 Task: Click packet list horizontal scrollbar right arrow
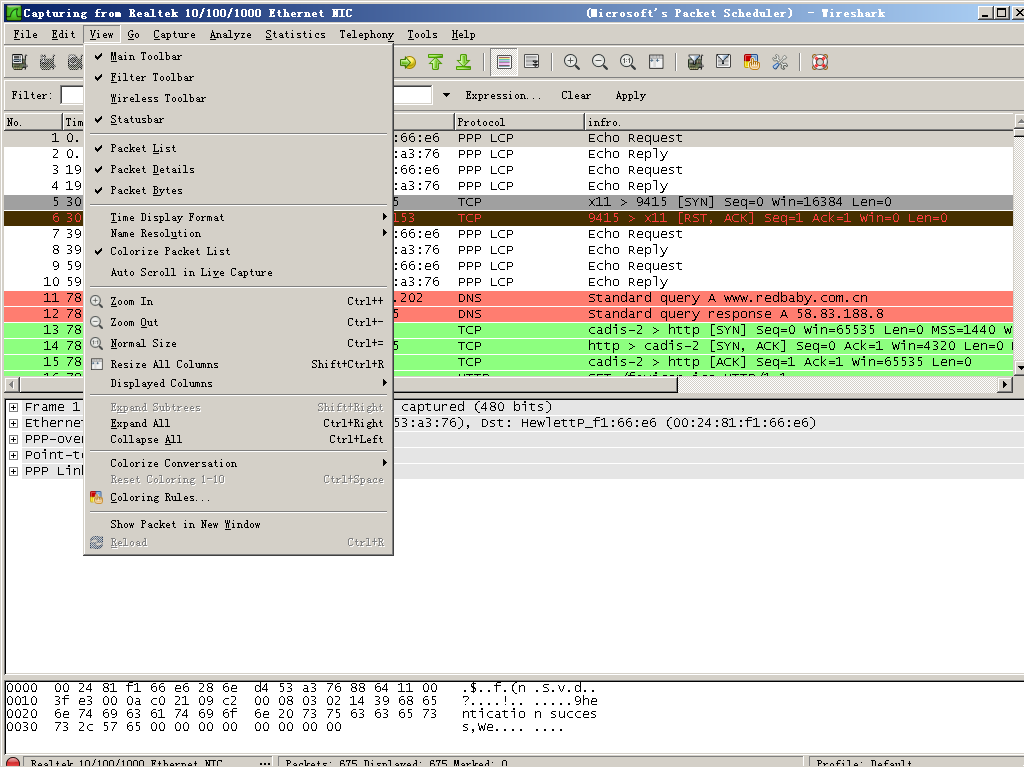(1005, 385)
